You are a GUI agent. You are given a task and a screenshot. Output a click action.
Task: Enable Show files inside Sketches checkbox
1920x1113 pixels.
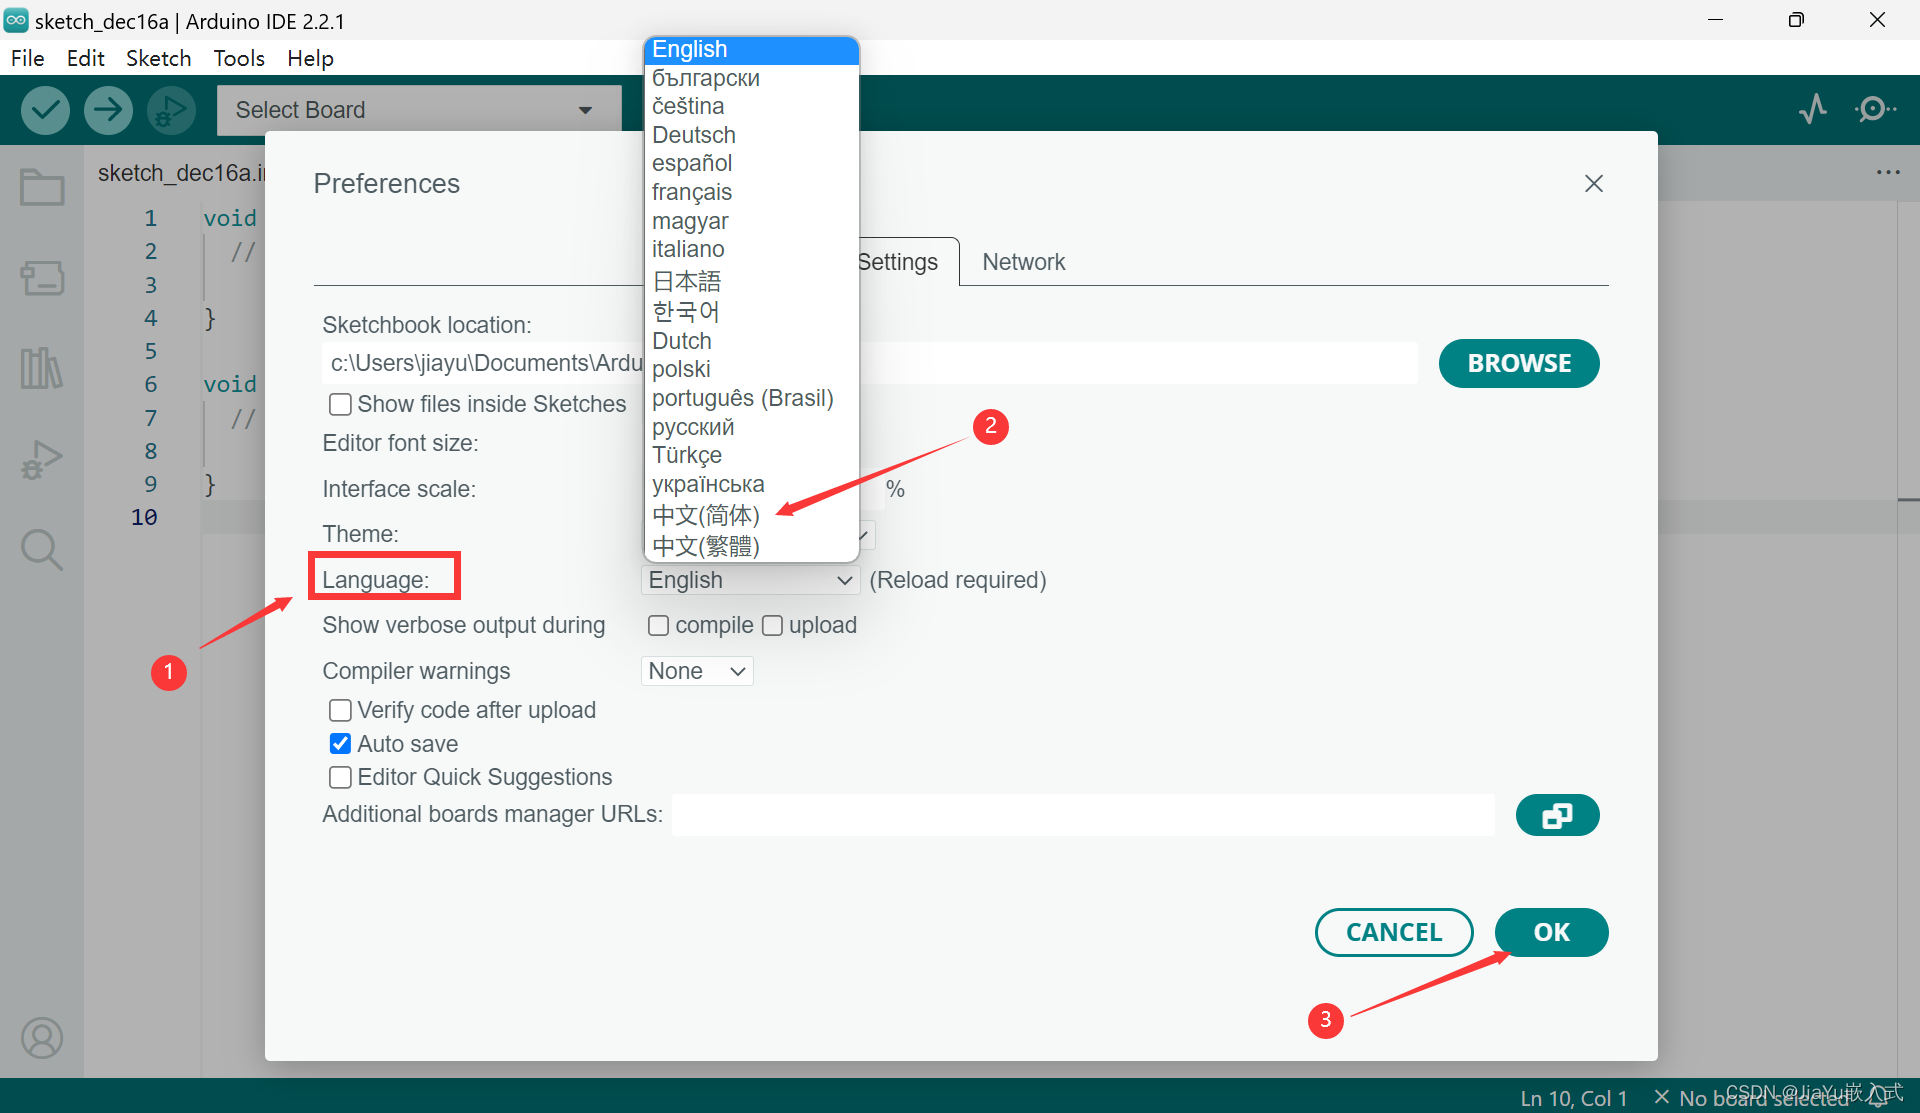[x=340, y=404]
